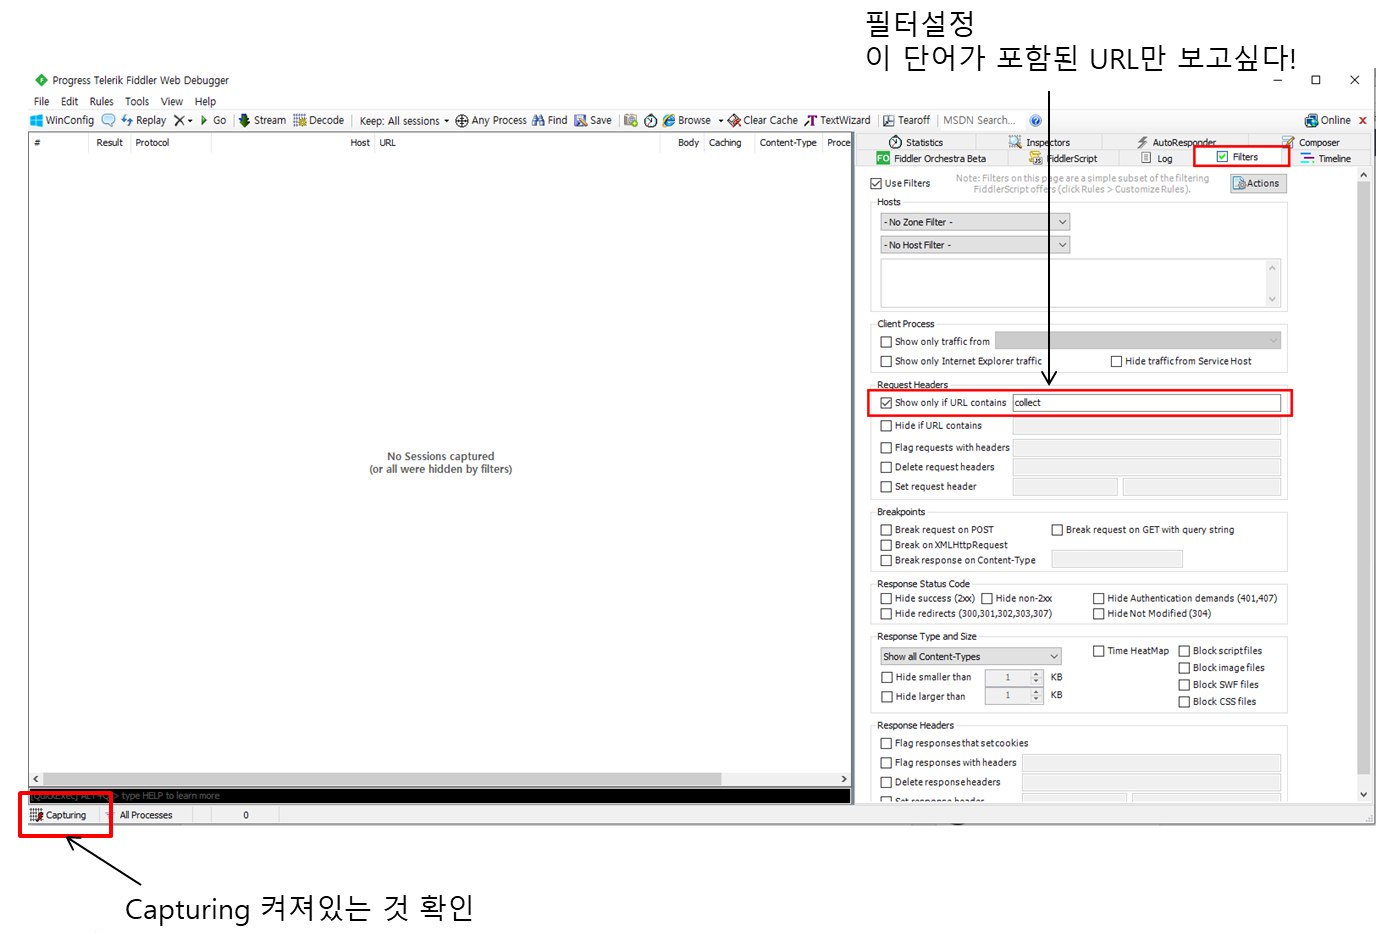
Task: Click the blue help question mark icon
Action: (1036, 120)
